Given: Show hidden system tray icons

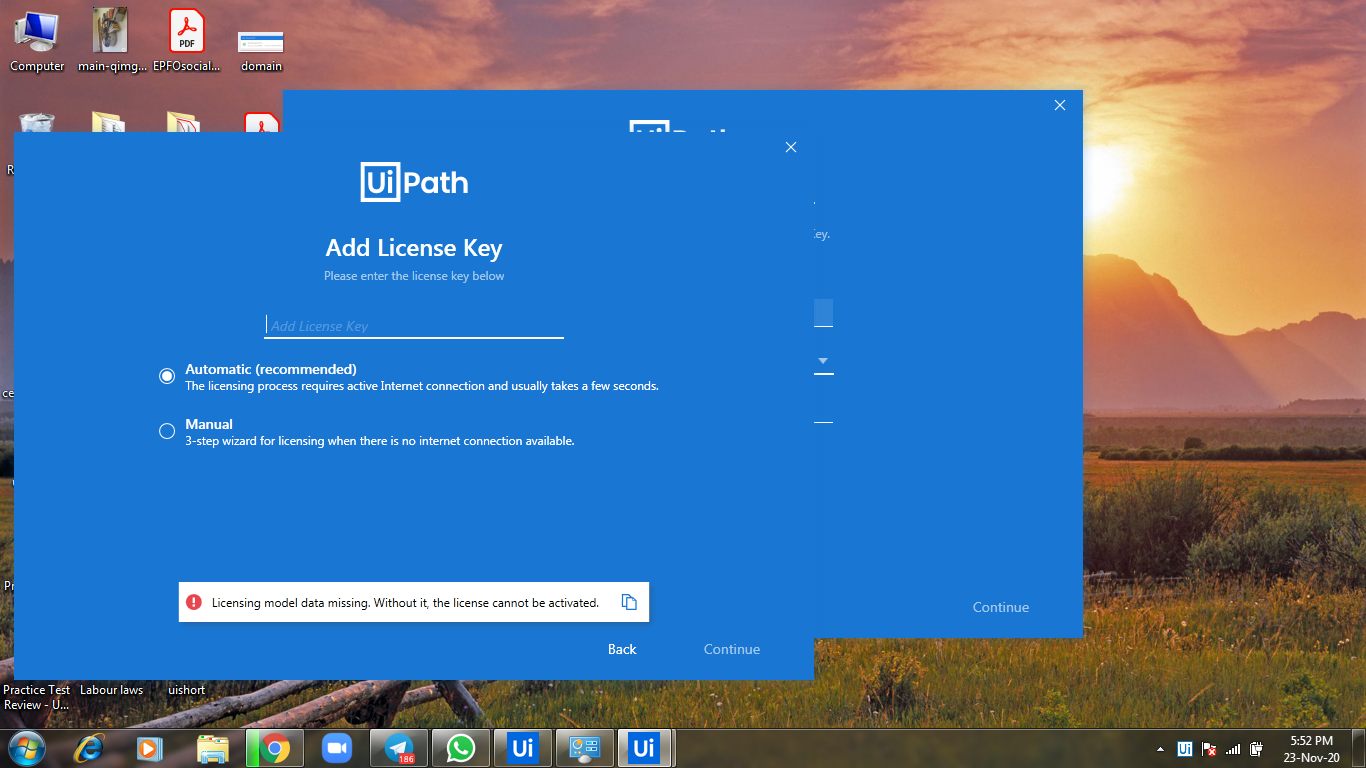Looking at the screenshot, I should tap(1161, 749).
